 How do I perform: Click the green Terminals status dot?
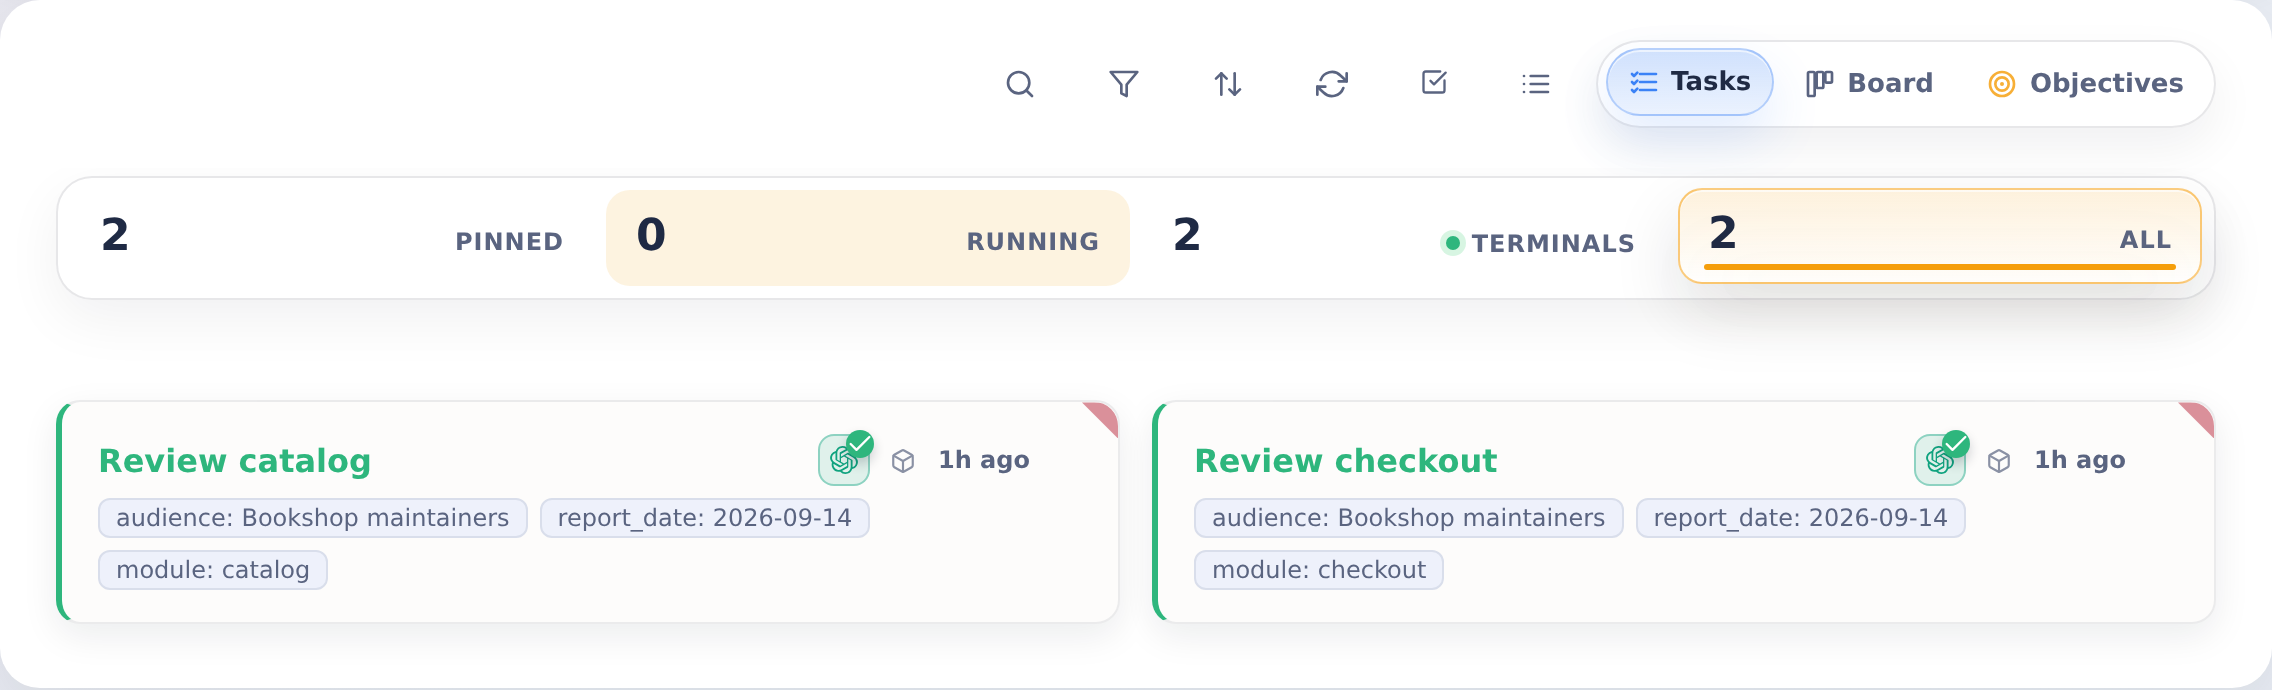1453,243
